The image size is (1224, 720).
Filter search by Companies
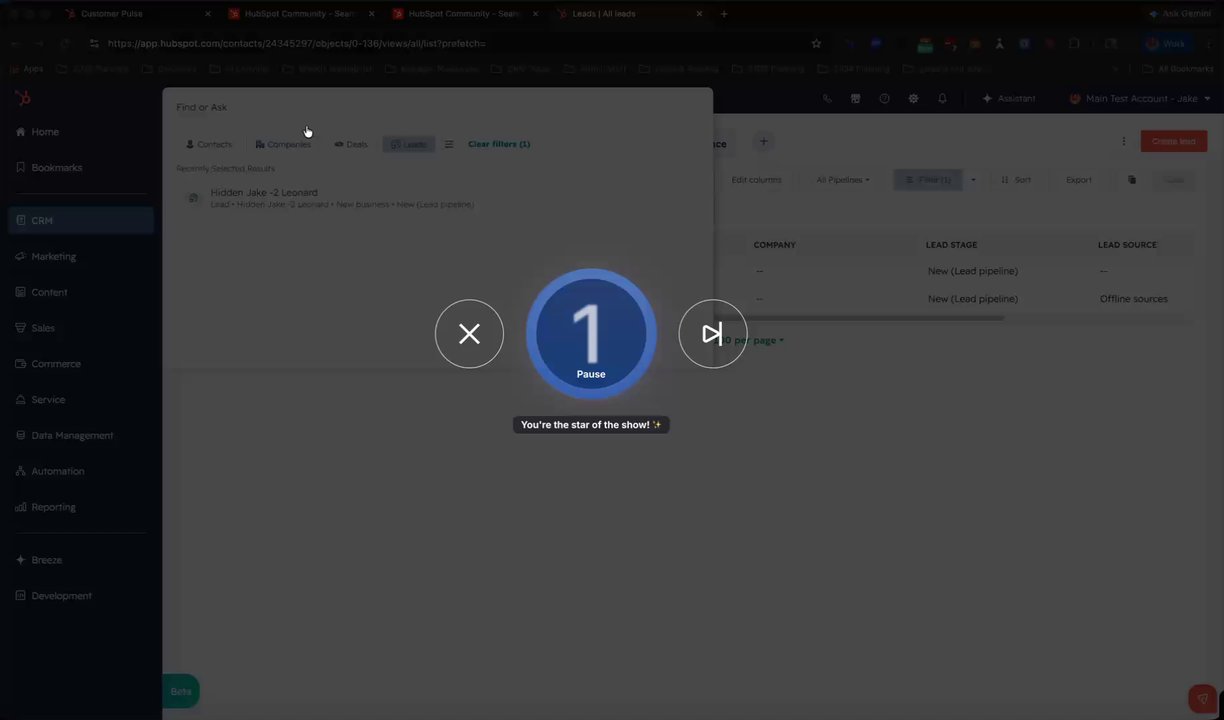pos(283,144)
